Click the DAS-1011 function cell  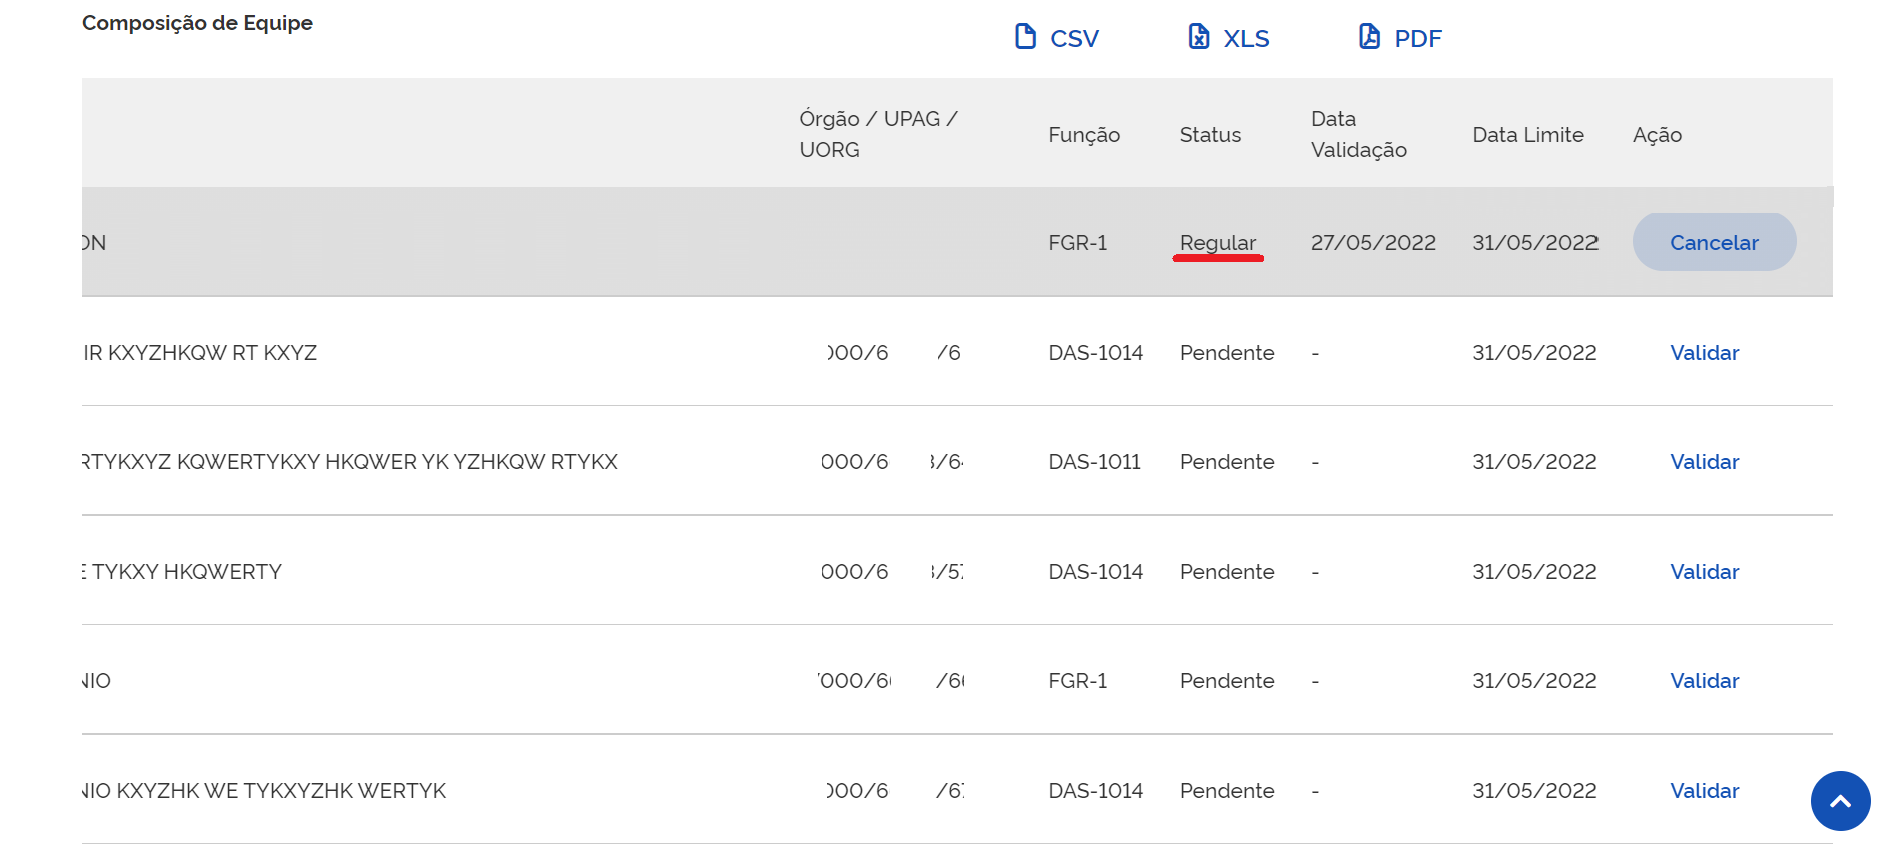tap(1094, 462)
